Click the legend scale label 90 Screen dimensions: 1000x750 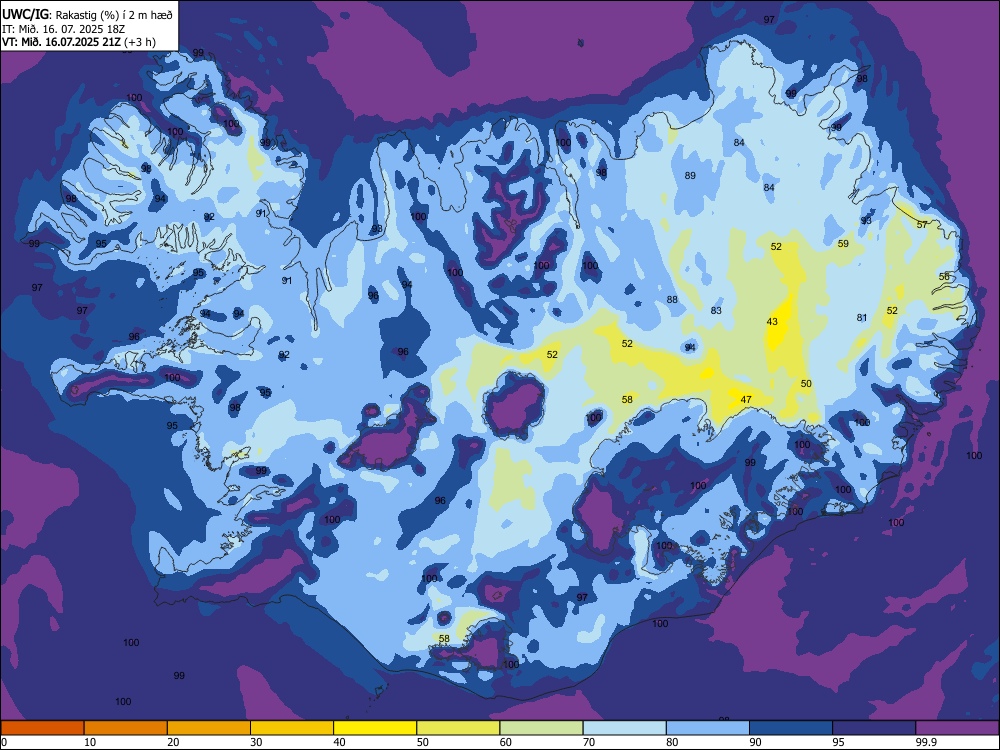tap(755, 742)
